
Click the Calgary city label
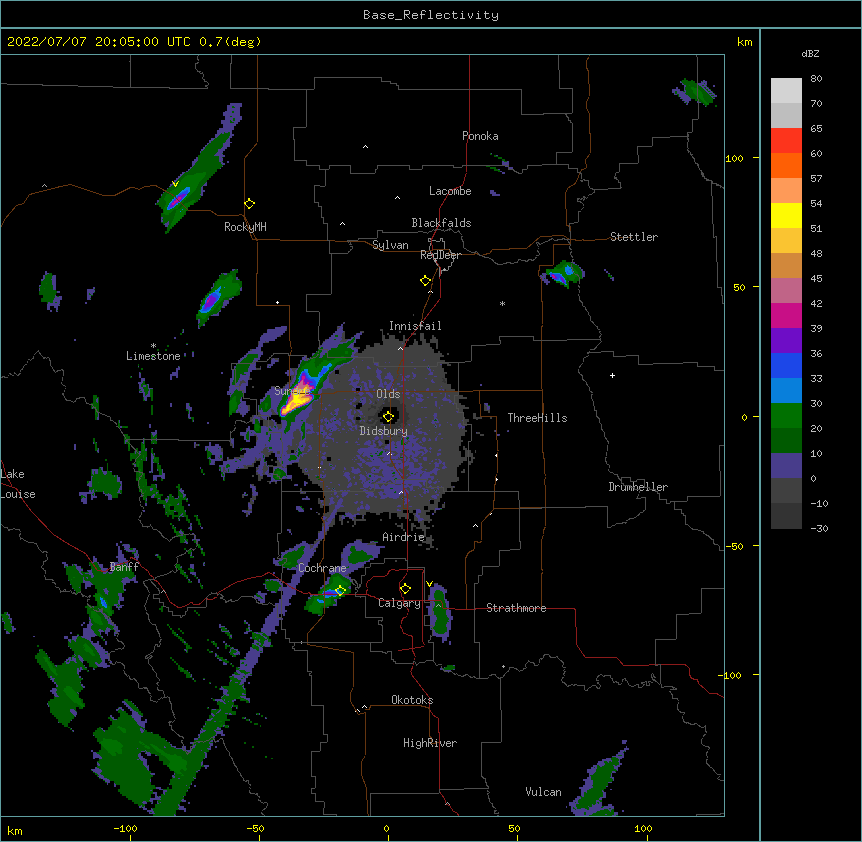point(399,603)
